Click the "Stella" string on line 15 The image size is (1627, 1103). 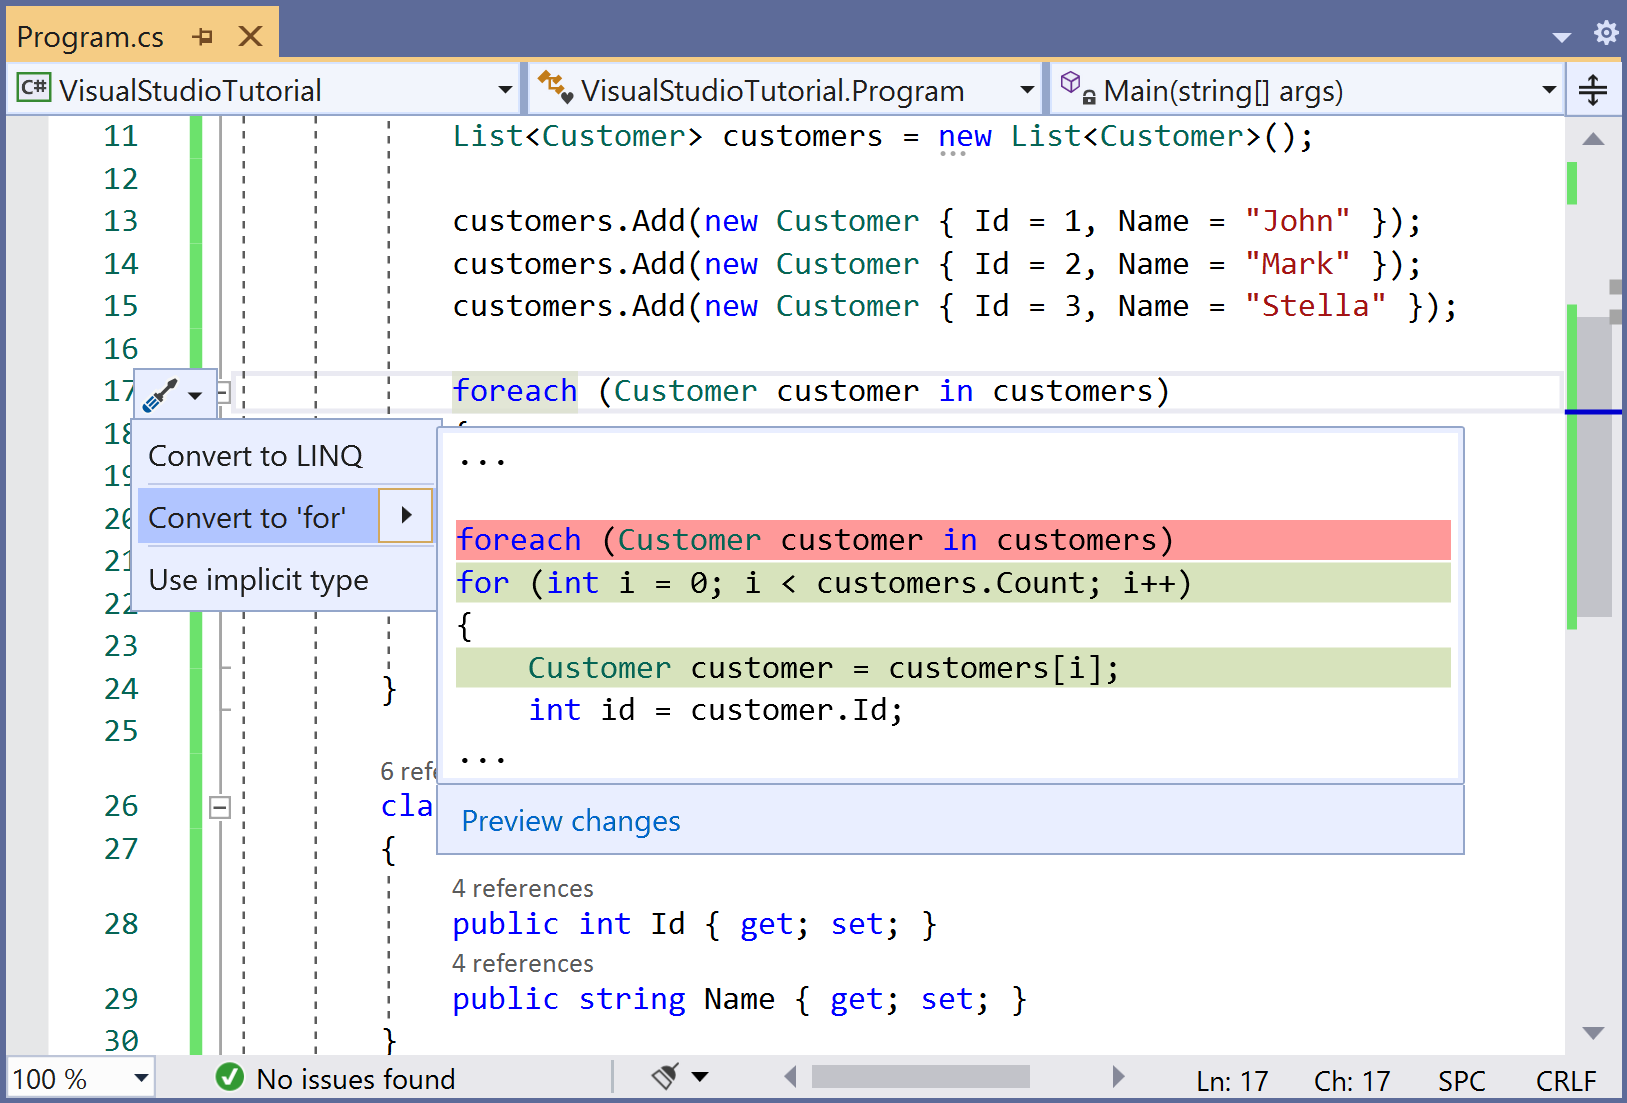click(x=1315, y=306)
